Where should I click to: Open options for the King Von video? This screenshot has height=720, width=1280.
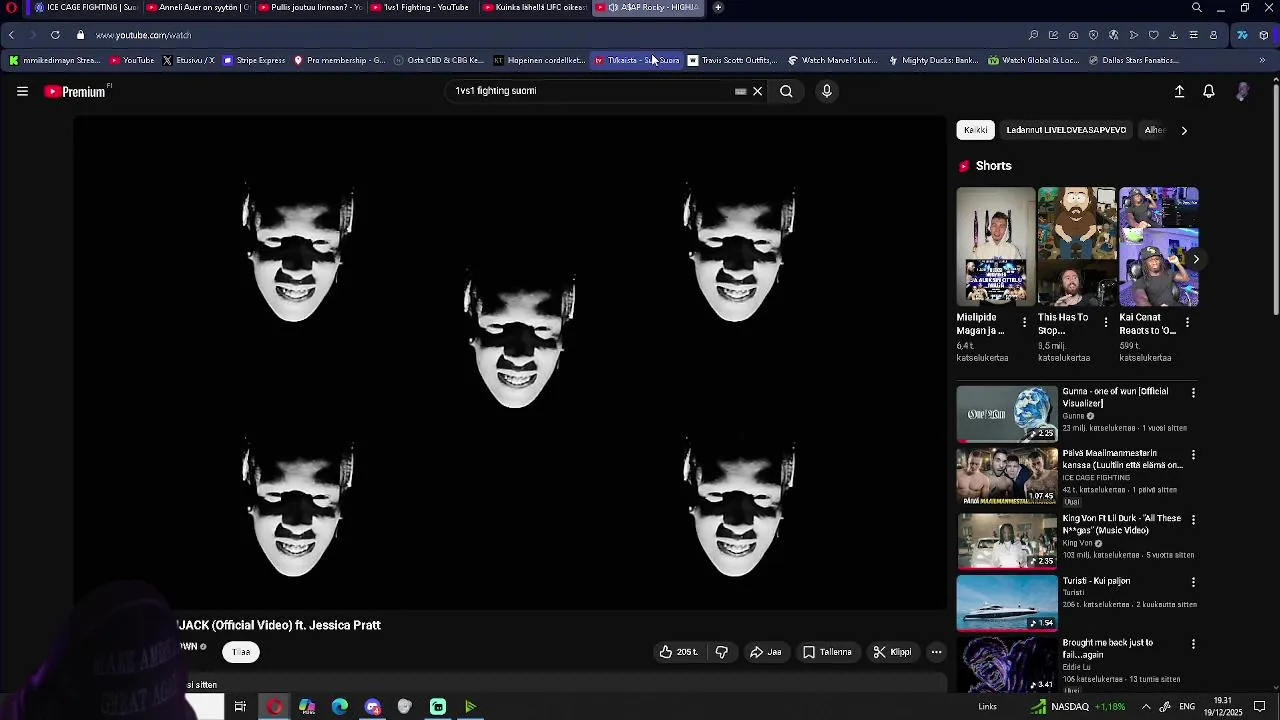point(1193,520)
